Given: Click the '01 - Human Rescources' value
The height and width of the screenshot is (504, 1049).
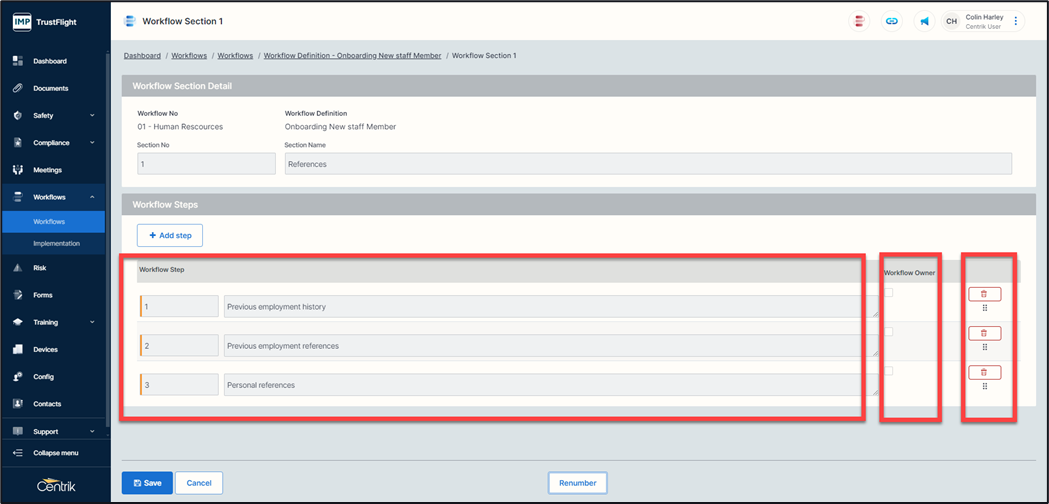Looking at the screenshot, I should coord(180,127).
